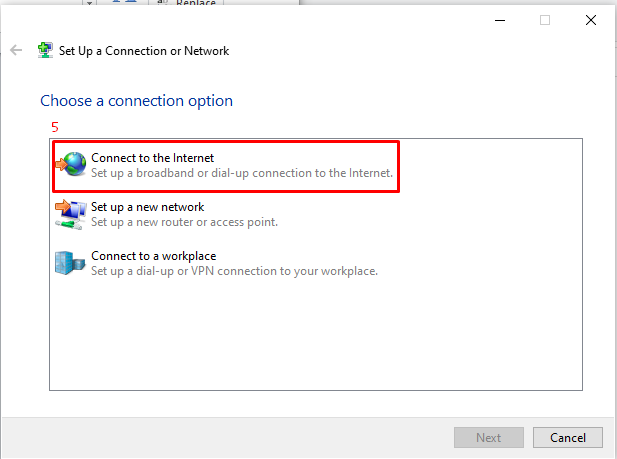The height and width of the screenshot is (459, 617).
Task: Click the broadband or dial-up connection description
Action: tap(242, 173)
